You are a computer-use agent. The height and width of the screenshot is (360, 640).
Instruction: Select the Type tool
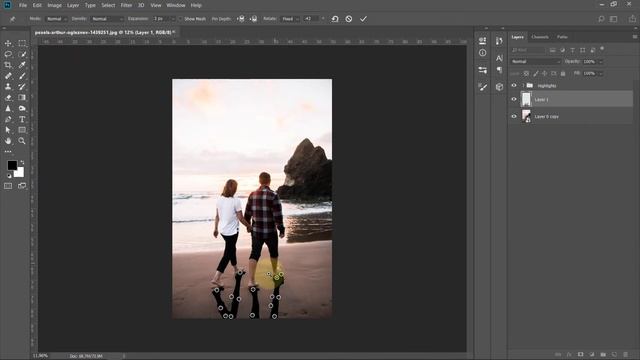coord(22,119)
